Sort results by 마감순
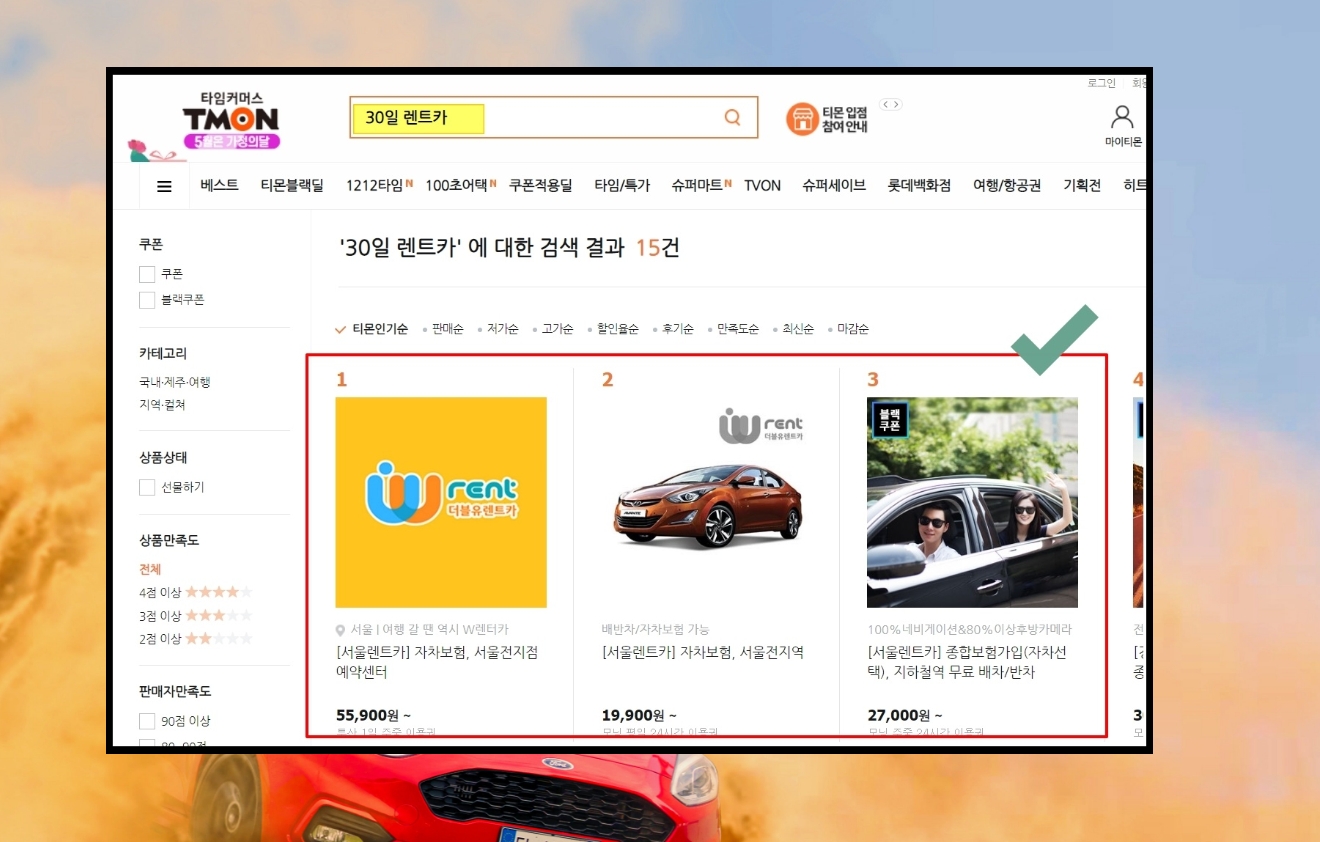This screenshot has width=1320, height=842. (x=852, y=329)
